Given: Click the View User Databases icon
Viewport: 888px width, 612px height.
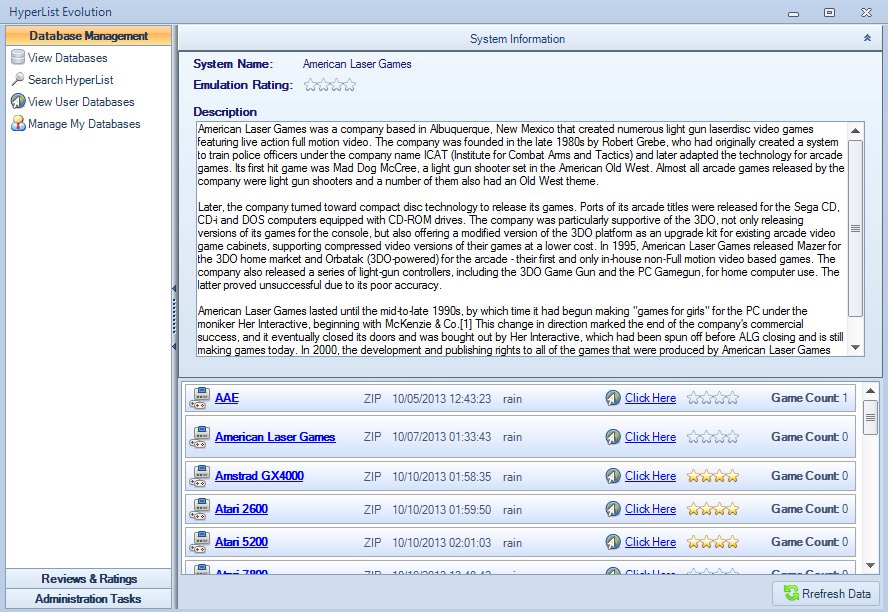Looking at the screenshot, I should pyautogui.click(x=17, y=102).
